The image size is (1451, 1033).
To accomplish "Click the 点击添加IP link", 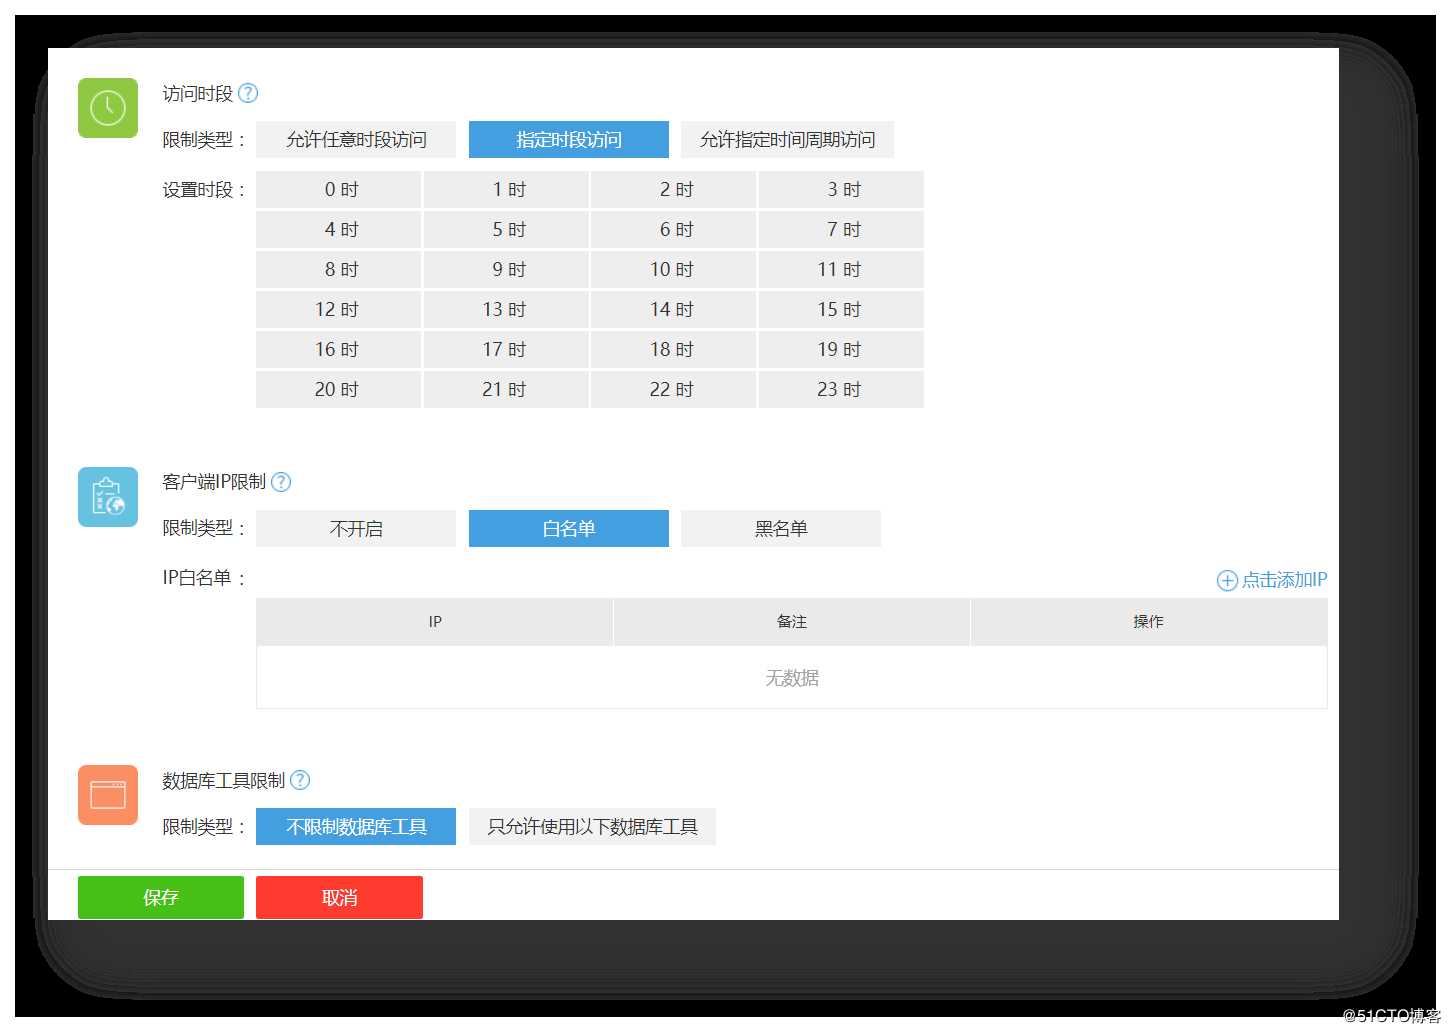I will [1272, 580].
